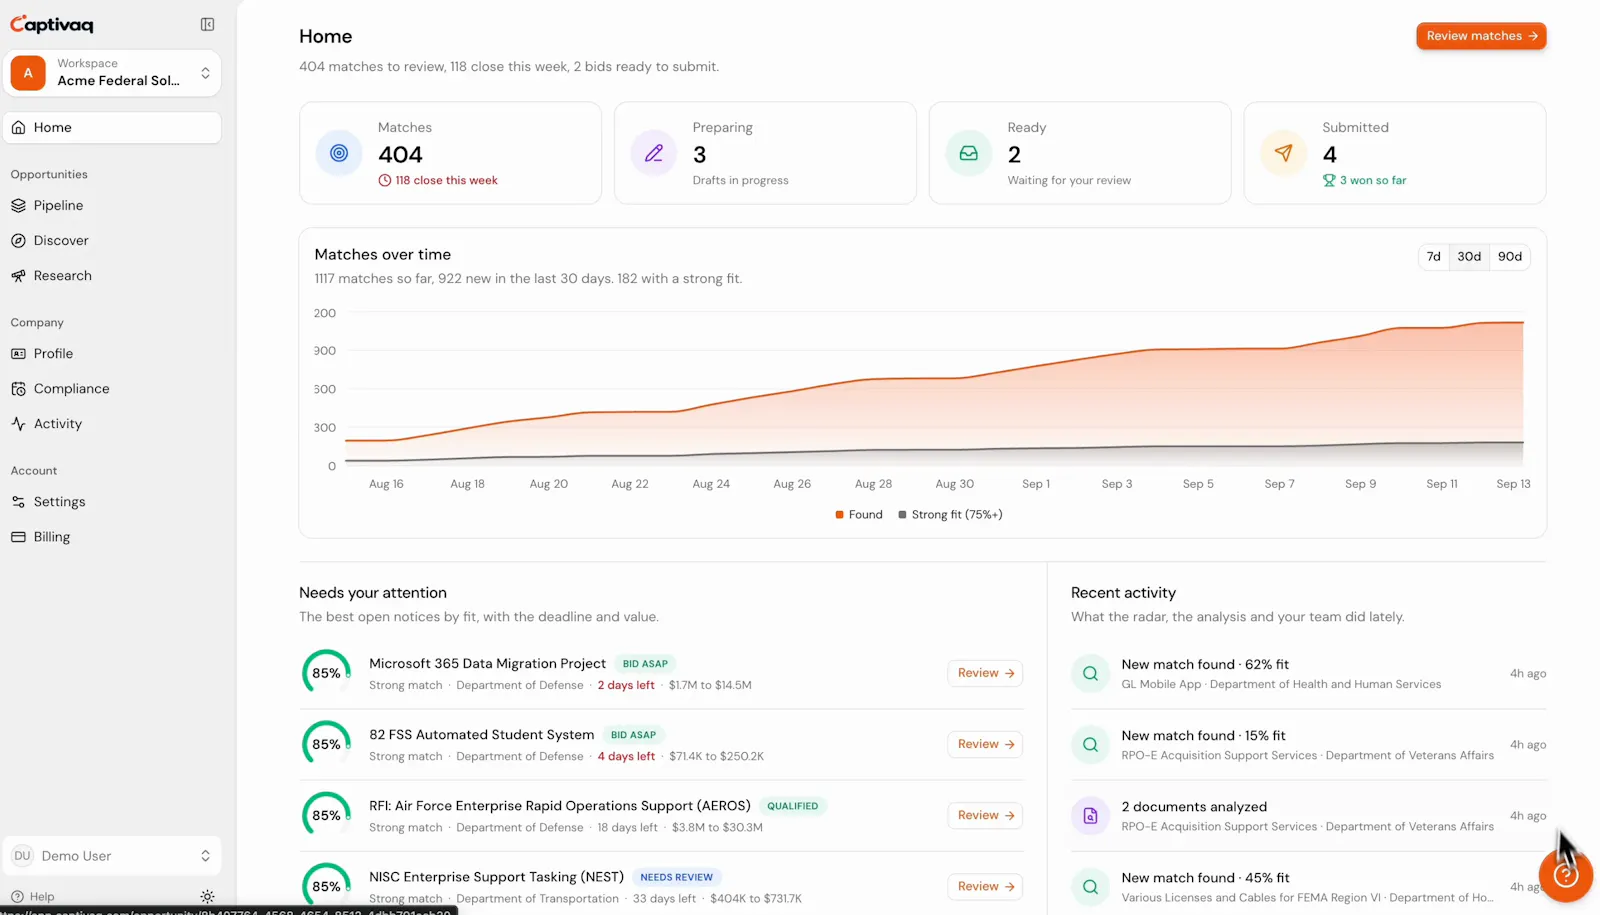Review the 82 FSS Automated Student System
Screen dimensions: 1600x915
point(985,744)
